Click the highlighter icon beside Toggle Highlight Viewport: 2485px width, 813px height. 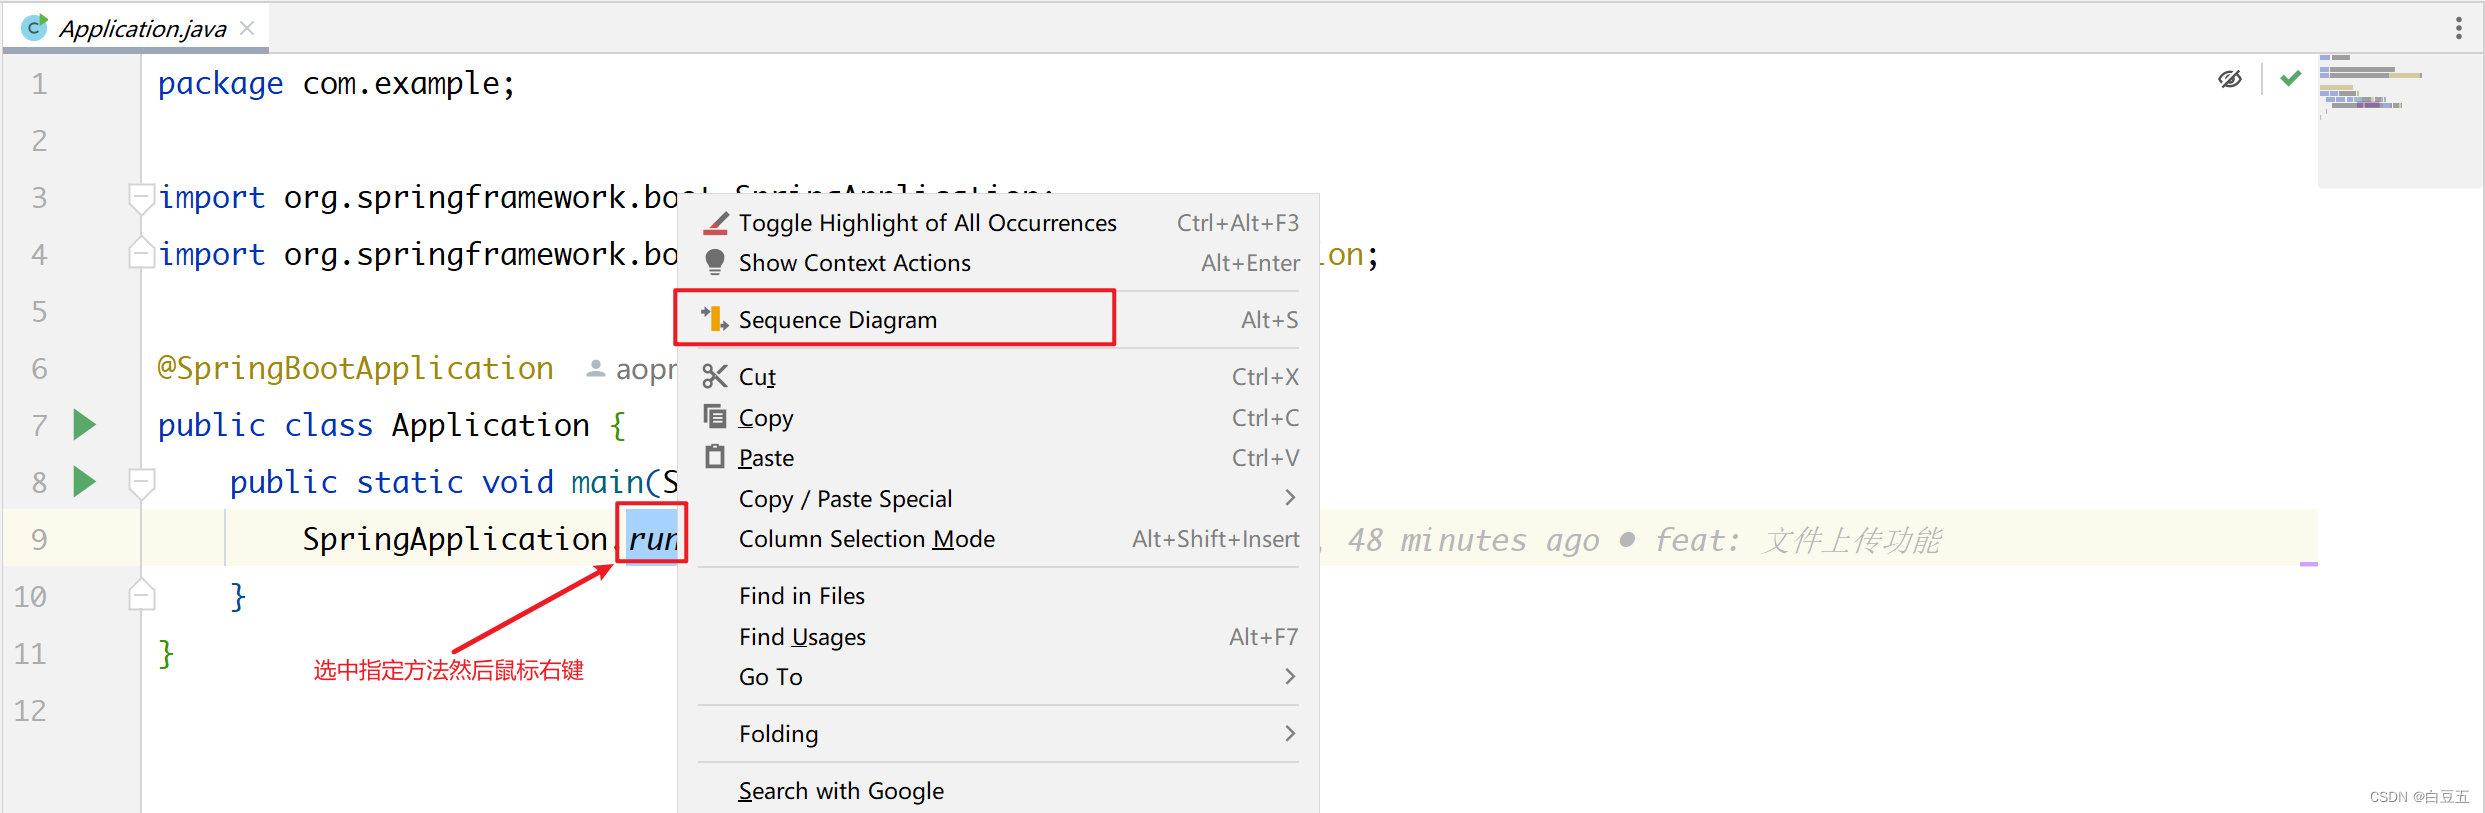click(715, 222)
